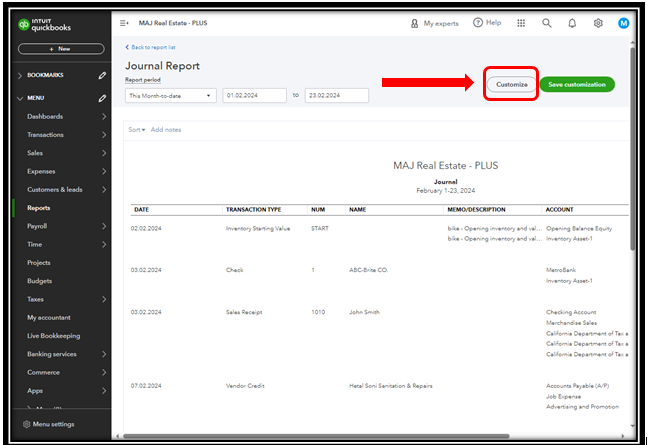Click Opening Balance Equity account

[579, 229]
